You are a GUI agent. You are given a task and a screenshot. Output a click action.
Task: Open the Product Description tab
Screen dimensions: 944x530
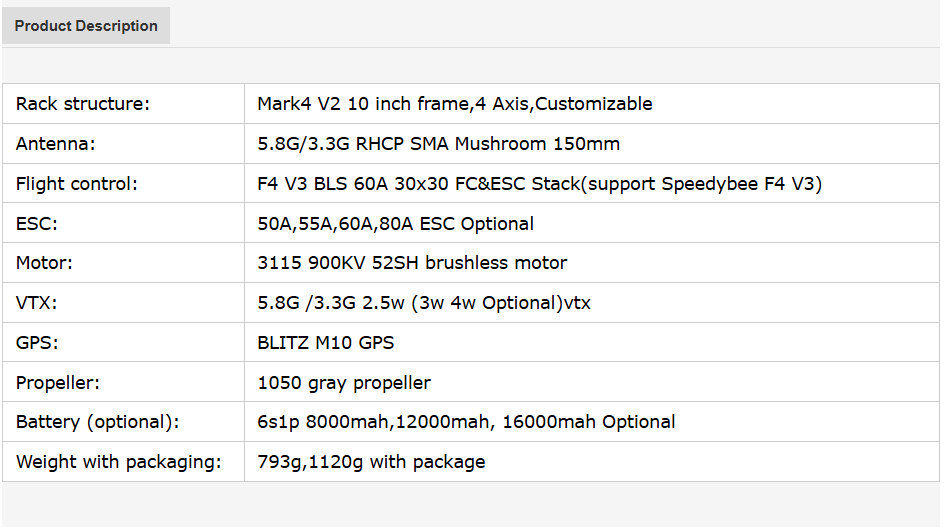[86, 26]
